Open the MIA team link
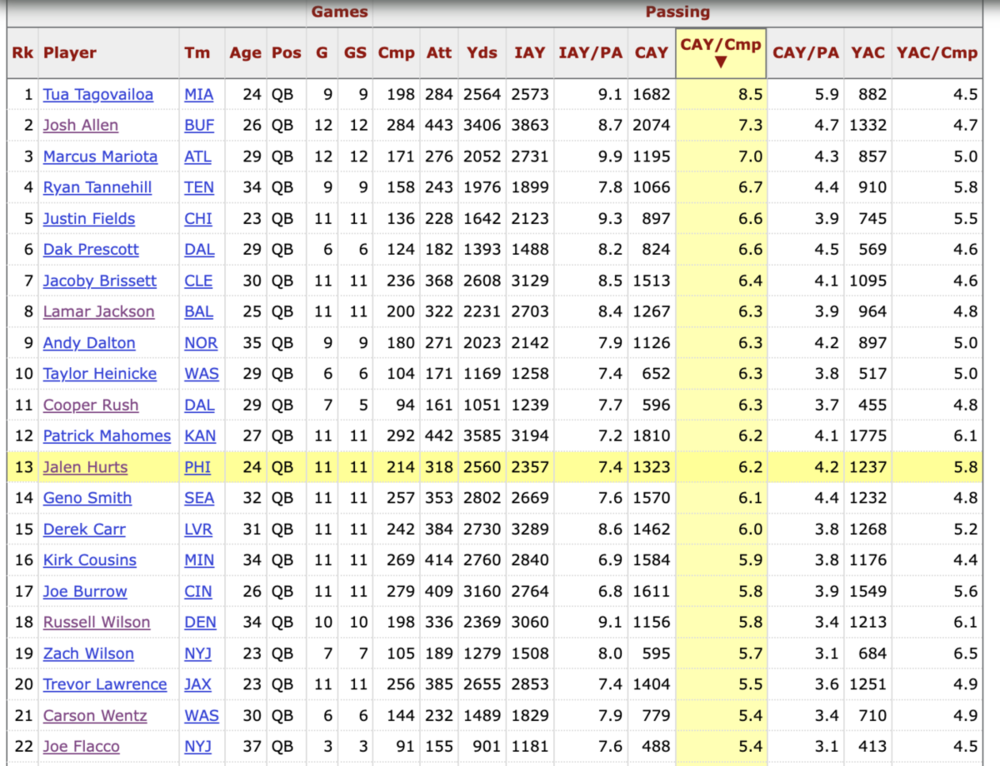This screenshot has height=766, width=1000. [199, 94]
